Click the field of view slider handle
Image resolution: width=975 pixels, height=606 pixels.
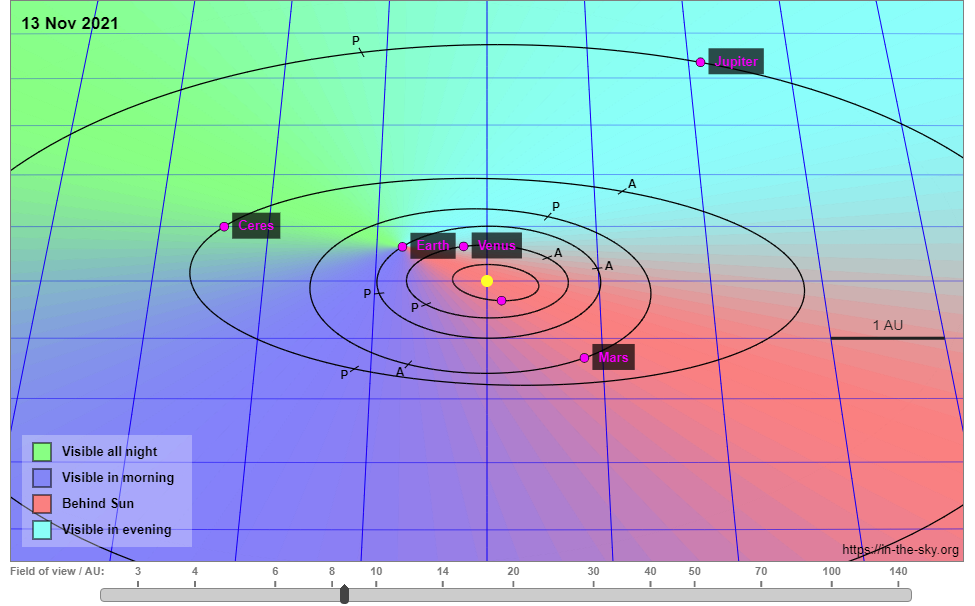point(344,594)
